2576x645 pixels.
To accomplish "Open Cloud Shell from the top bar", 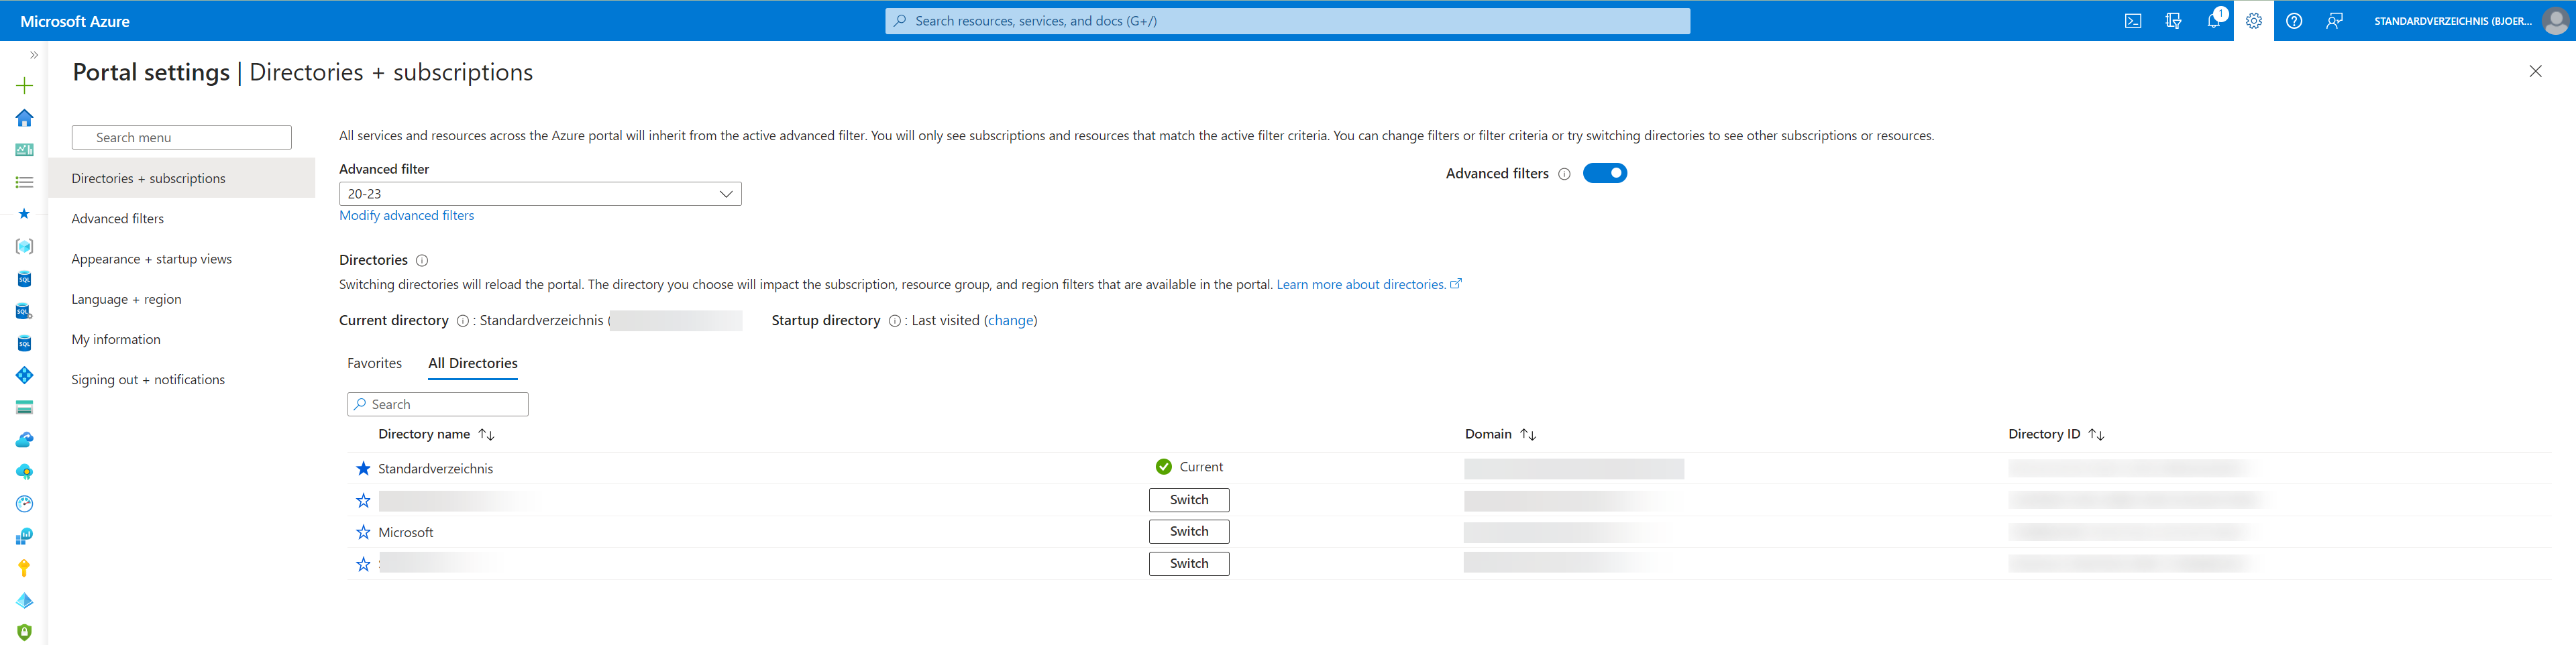I will click(2133, 20).
